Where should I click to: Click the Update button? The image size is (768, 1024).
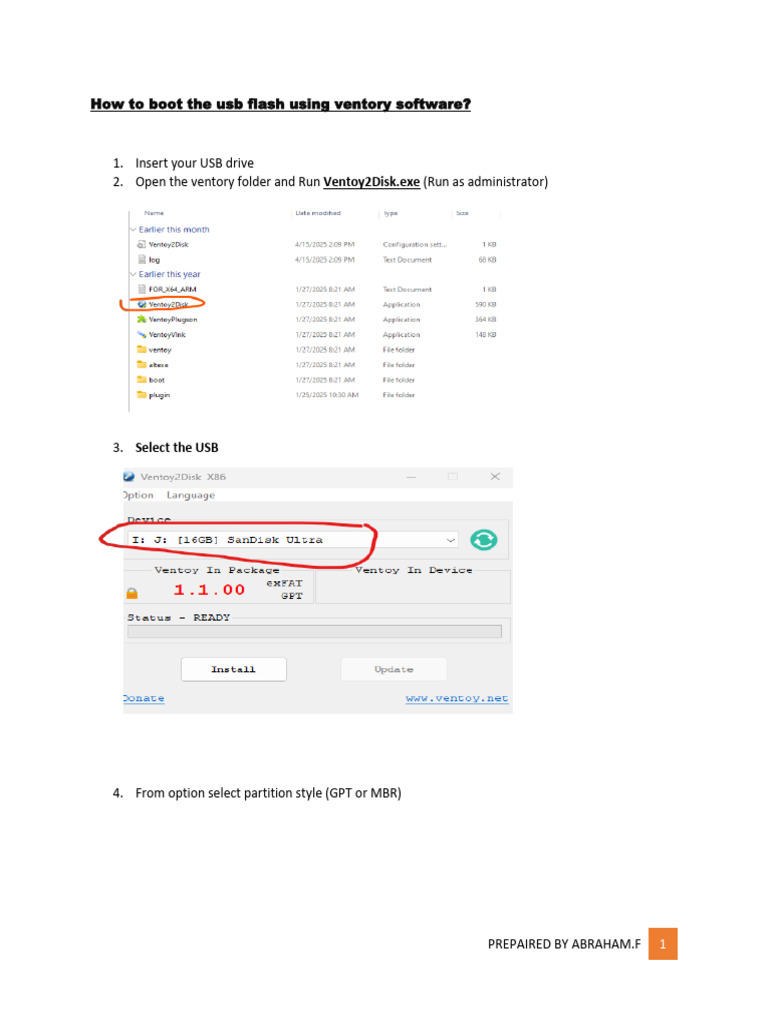click(x=394, y=669)
